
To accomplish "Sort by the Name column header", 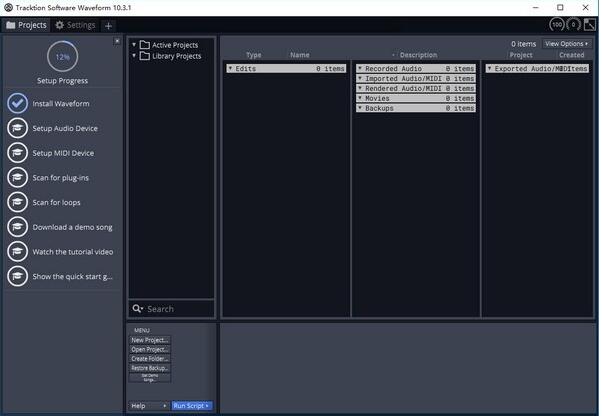I will pyautogui.click(x=299, y=55).
